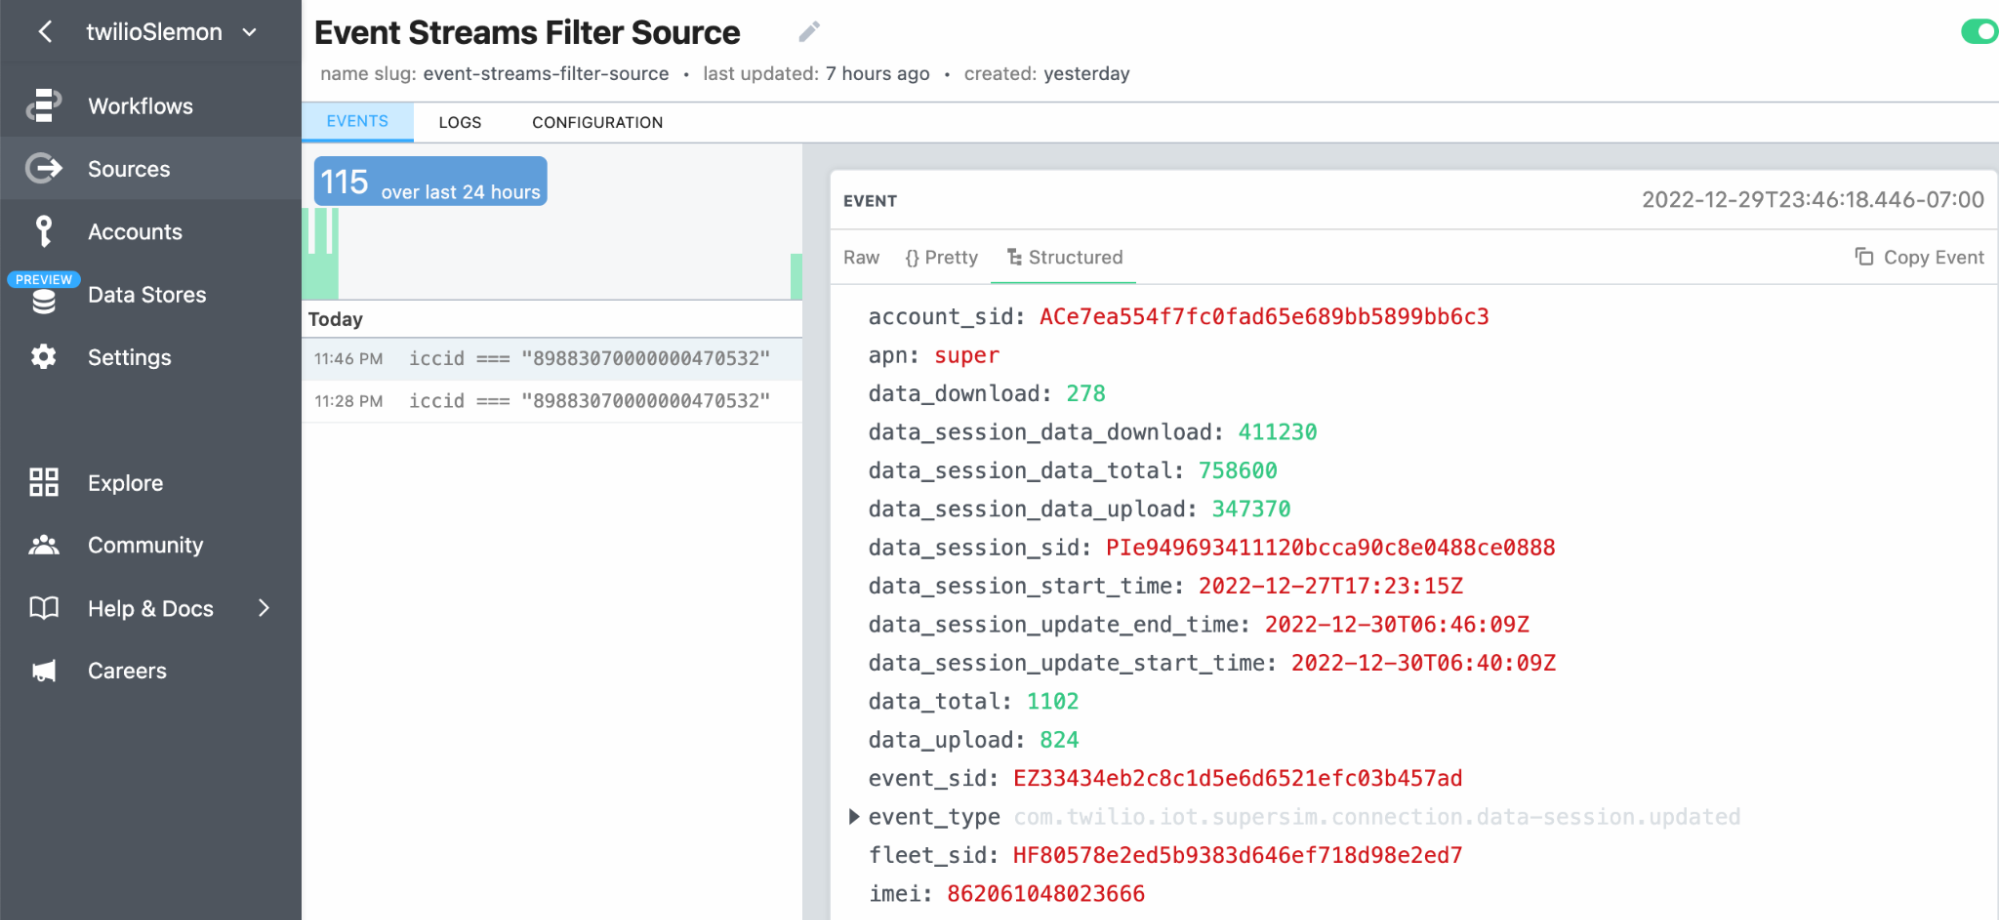Viewport: 1999px width, 921px height.
Task: Switch to the CONFIGURATION tab
Action: pyautogui.click(x=597, y=122)
